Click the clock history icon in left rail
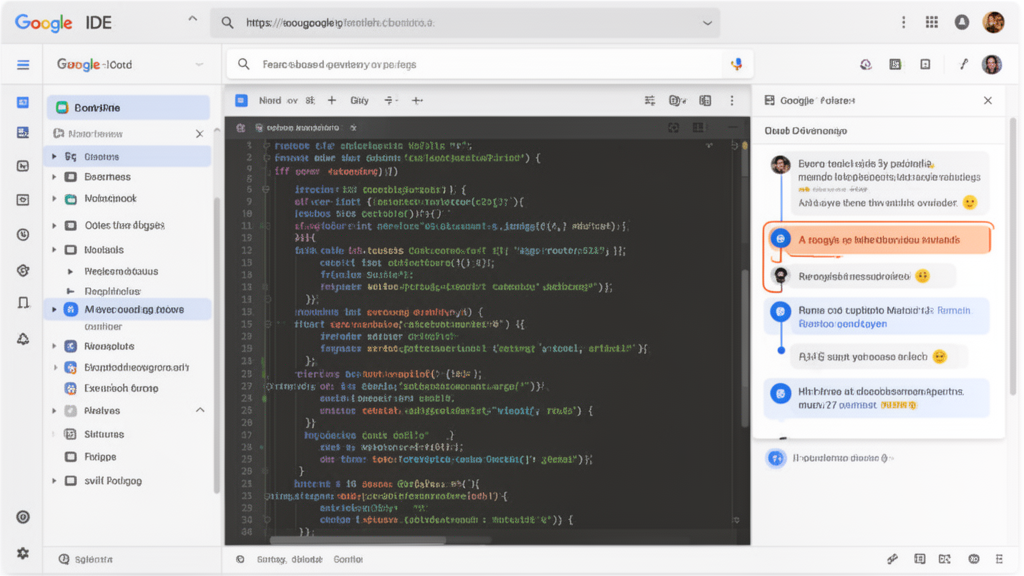This screenshot has height=576, width=1024. click(x=23, y=234)
